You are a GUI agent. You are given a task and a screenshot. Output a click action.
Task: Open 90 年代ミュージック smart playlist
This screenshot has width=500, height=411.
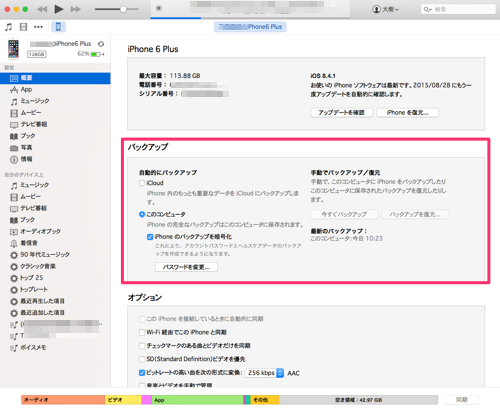coord(55,255)
